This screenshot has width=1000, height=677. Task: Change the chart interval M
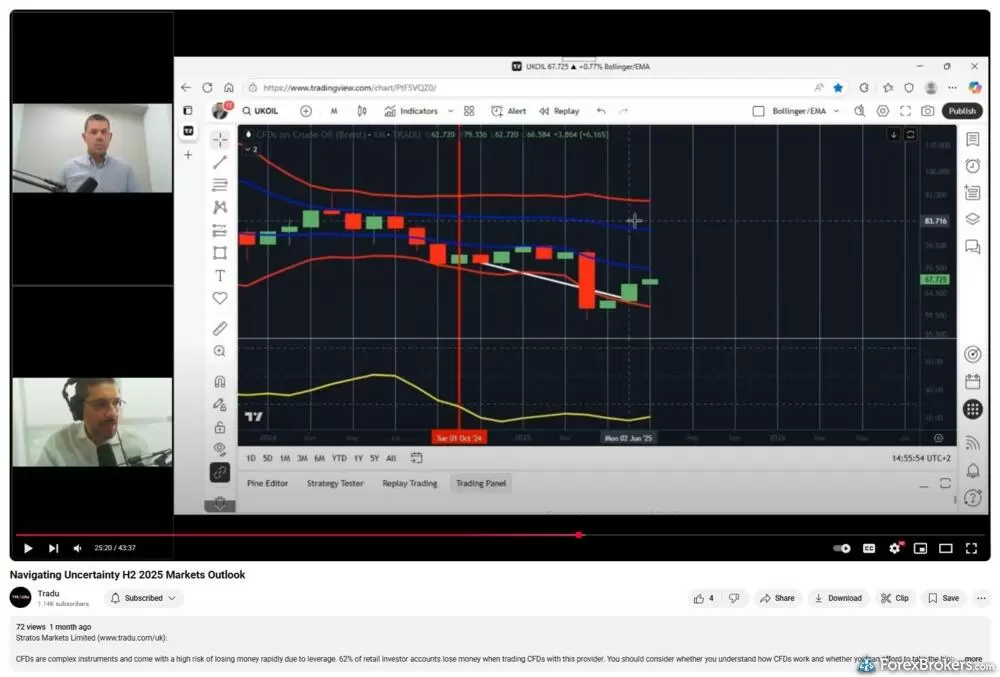334,111
